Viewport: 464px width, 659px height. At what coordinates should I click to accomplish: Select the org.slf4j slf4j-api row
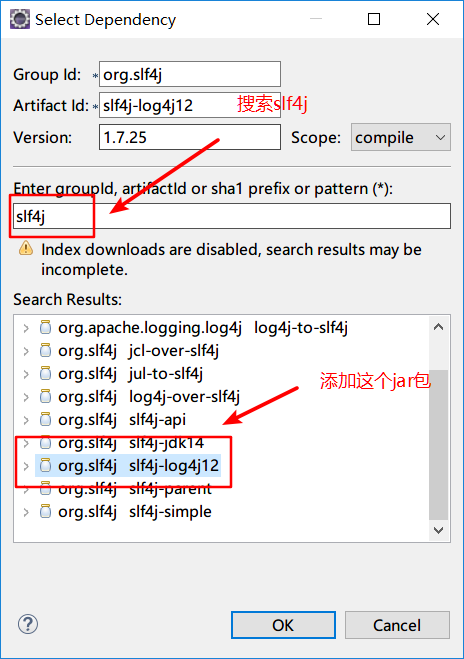122,419
